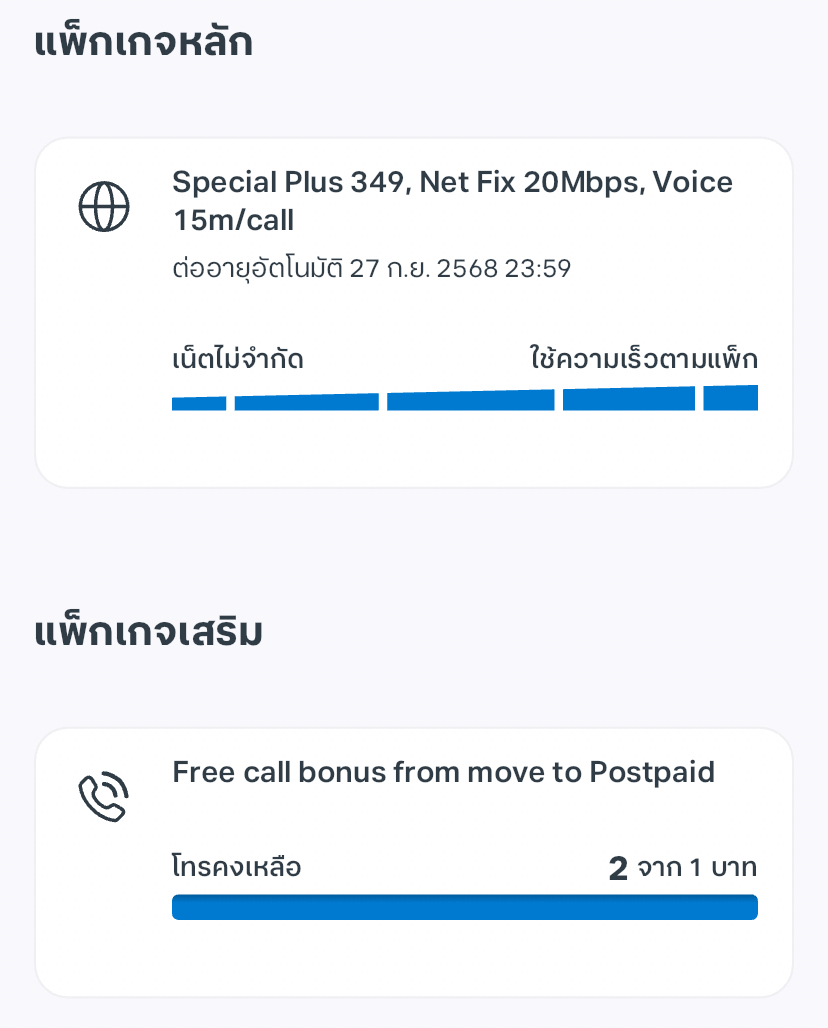Viewport: 828px width, 1028px height.
Task: Select the add-on package card body
Action: [414, 863]
